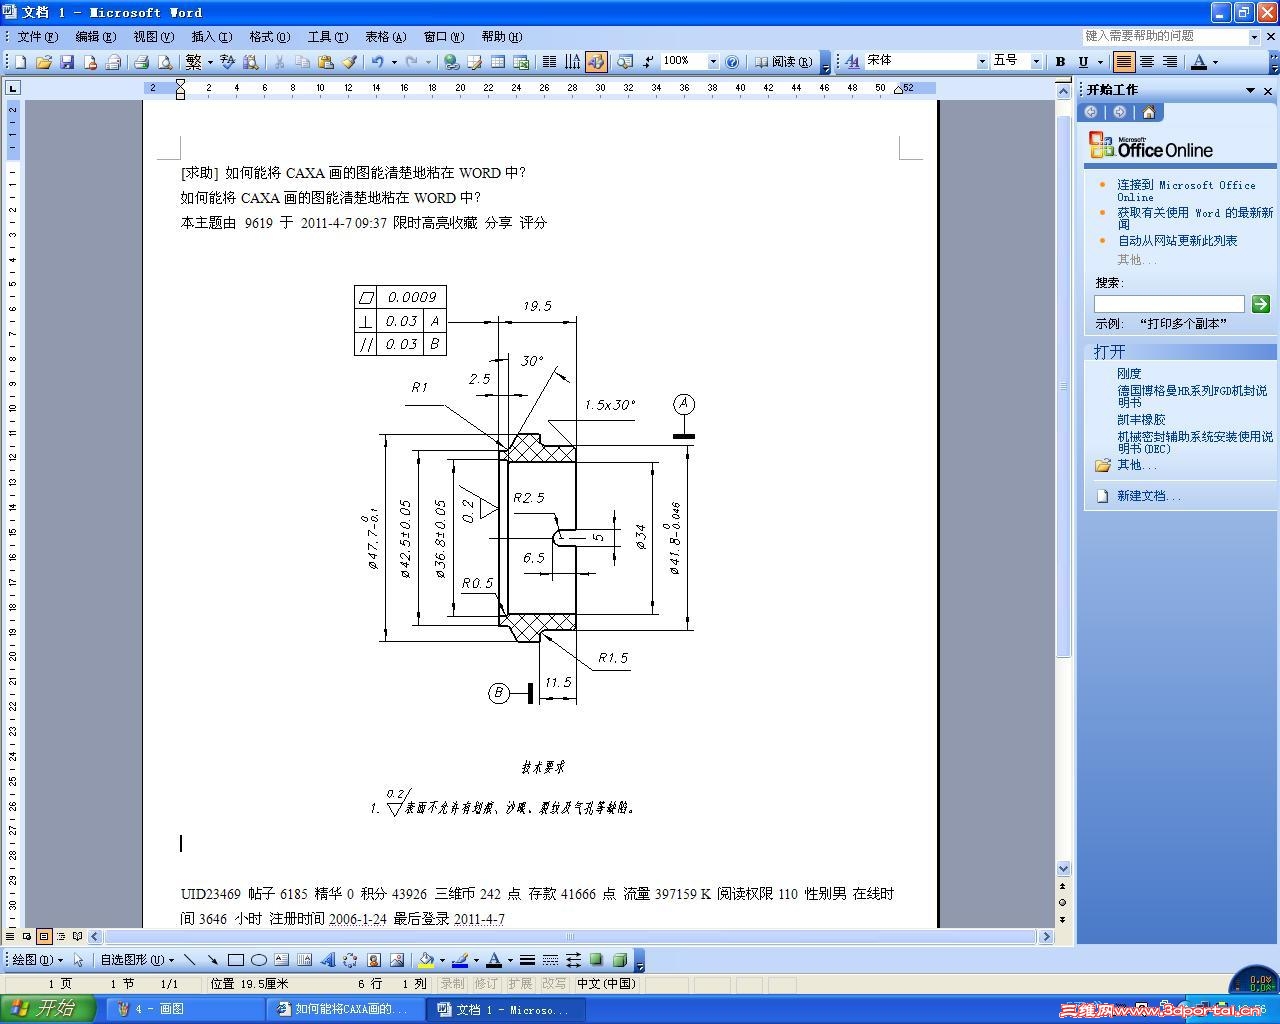Click the line color brush swatch

[459, 960]
